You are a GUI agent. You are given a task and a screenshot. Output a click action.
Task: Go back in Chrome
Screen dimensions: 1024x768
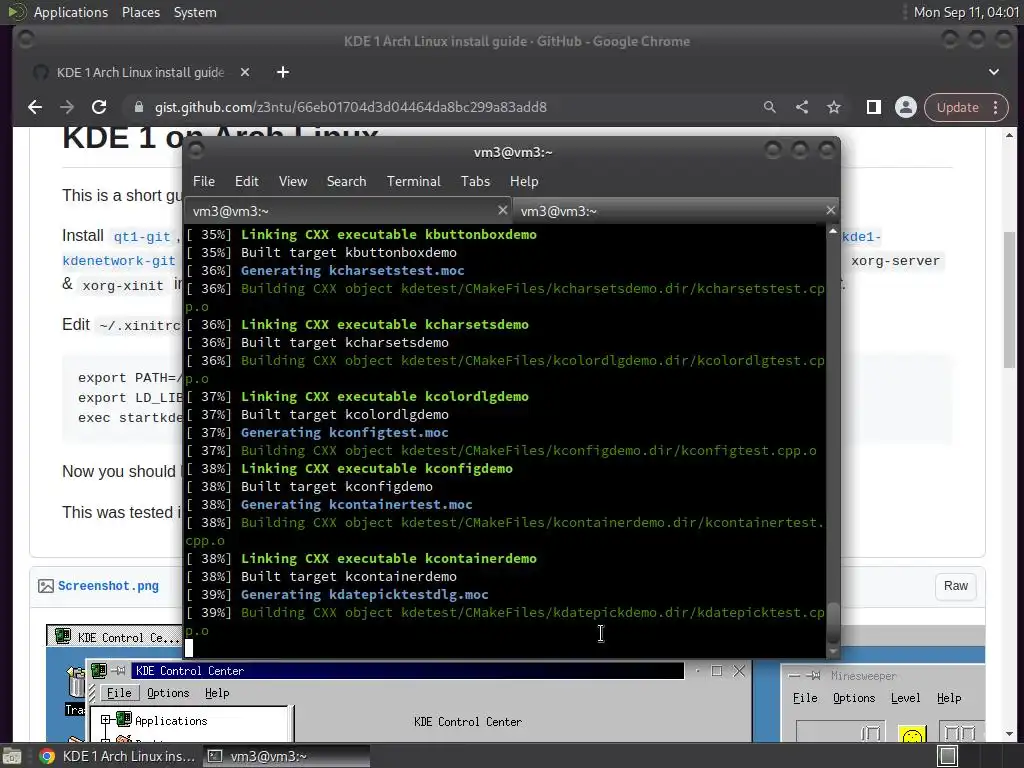pos(35,107)
